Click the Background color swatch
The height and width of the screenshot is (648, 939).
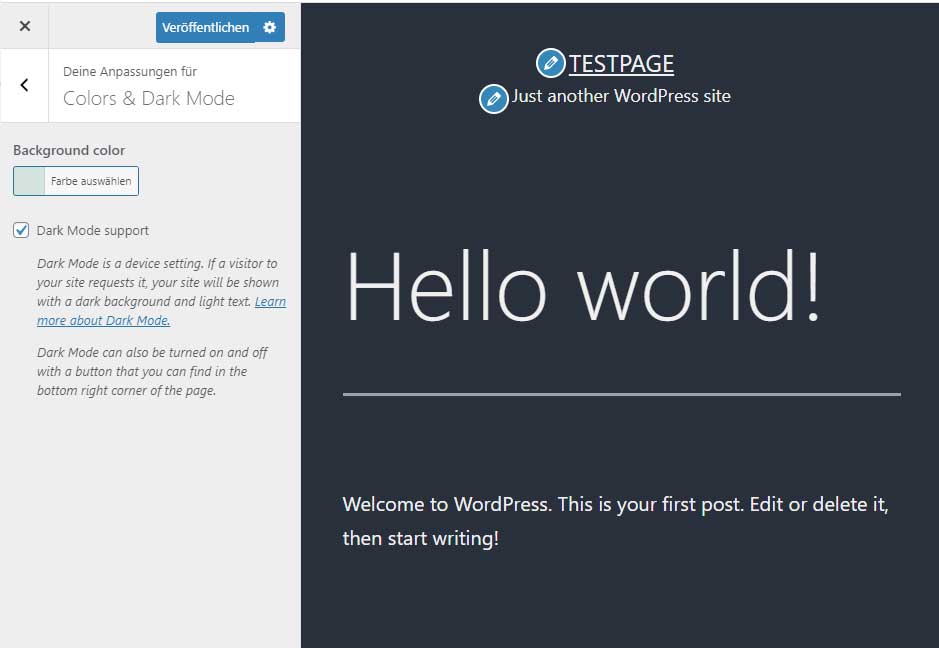[x=30, y=181]
